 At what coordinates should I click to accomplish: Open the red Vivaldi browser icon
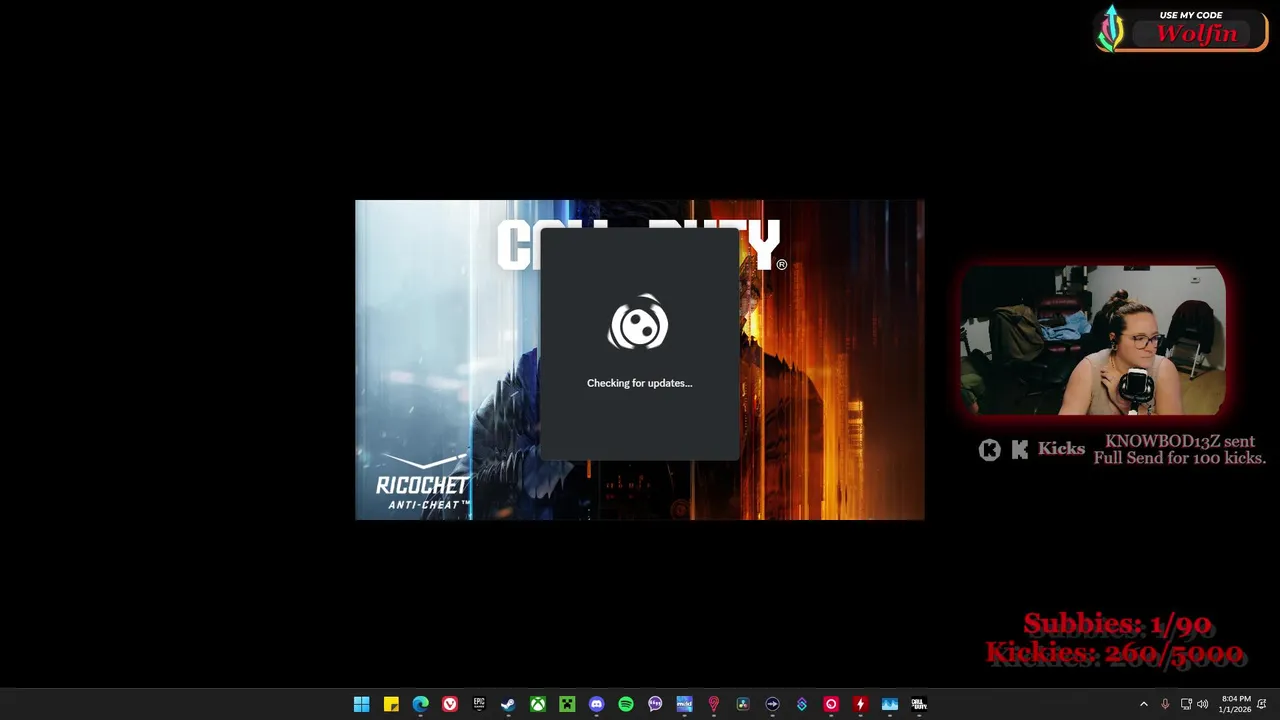click(450, 704)
